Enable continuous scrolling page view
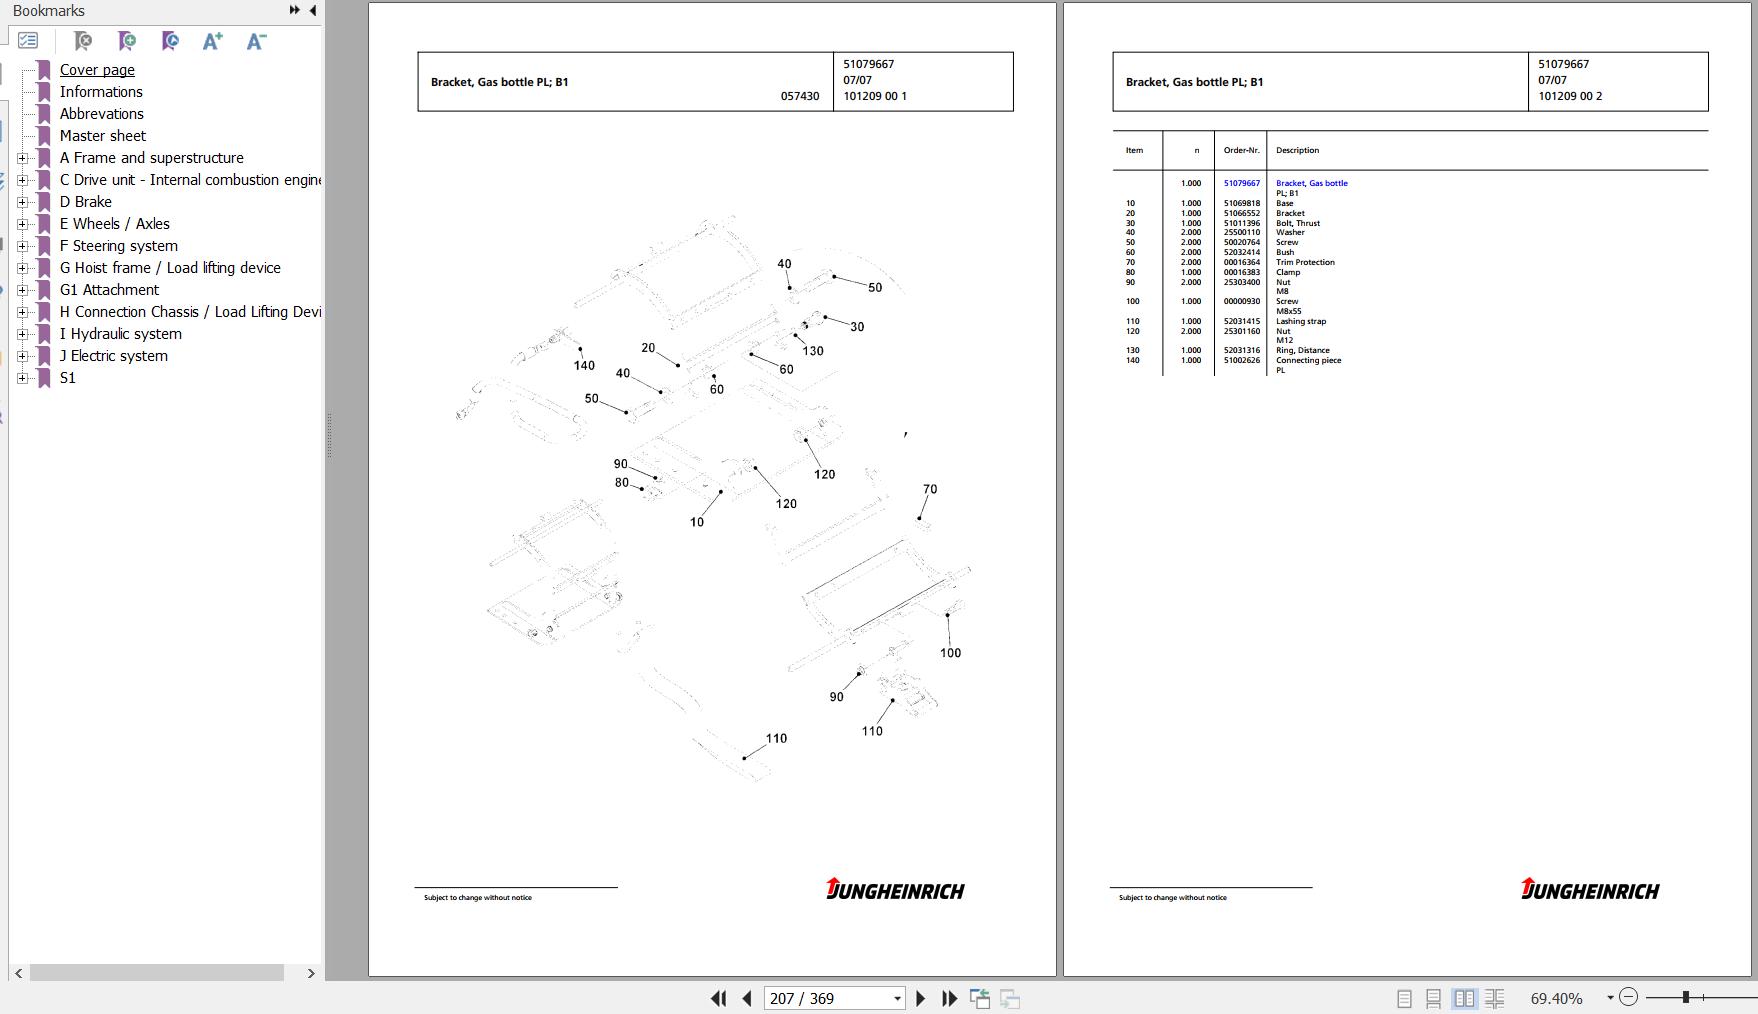 coord(1433,998)
